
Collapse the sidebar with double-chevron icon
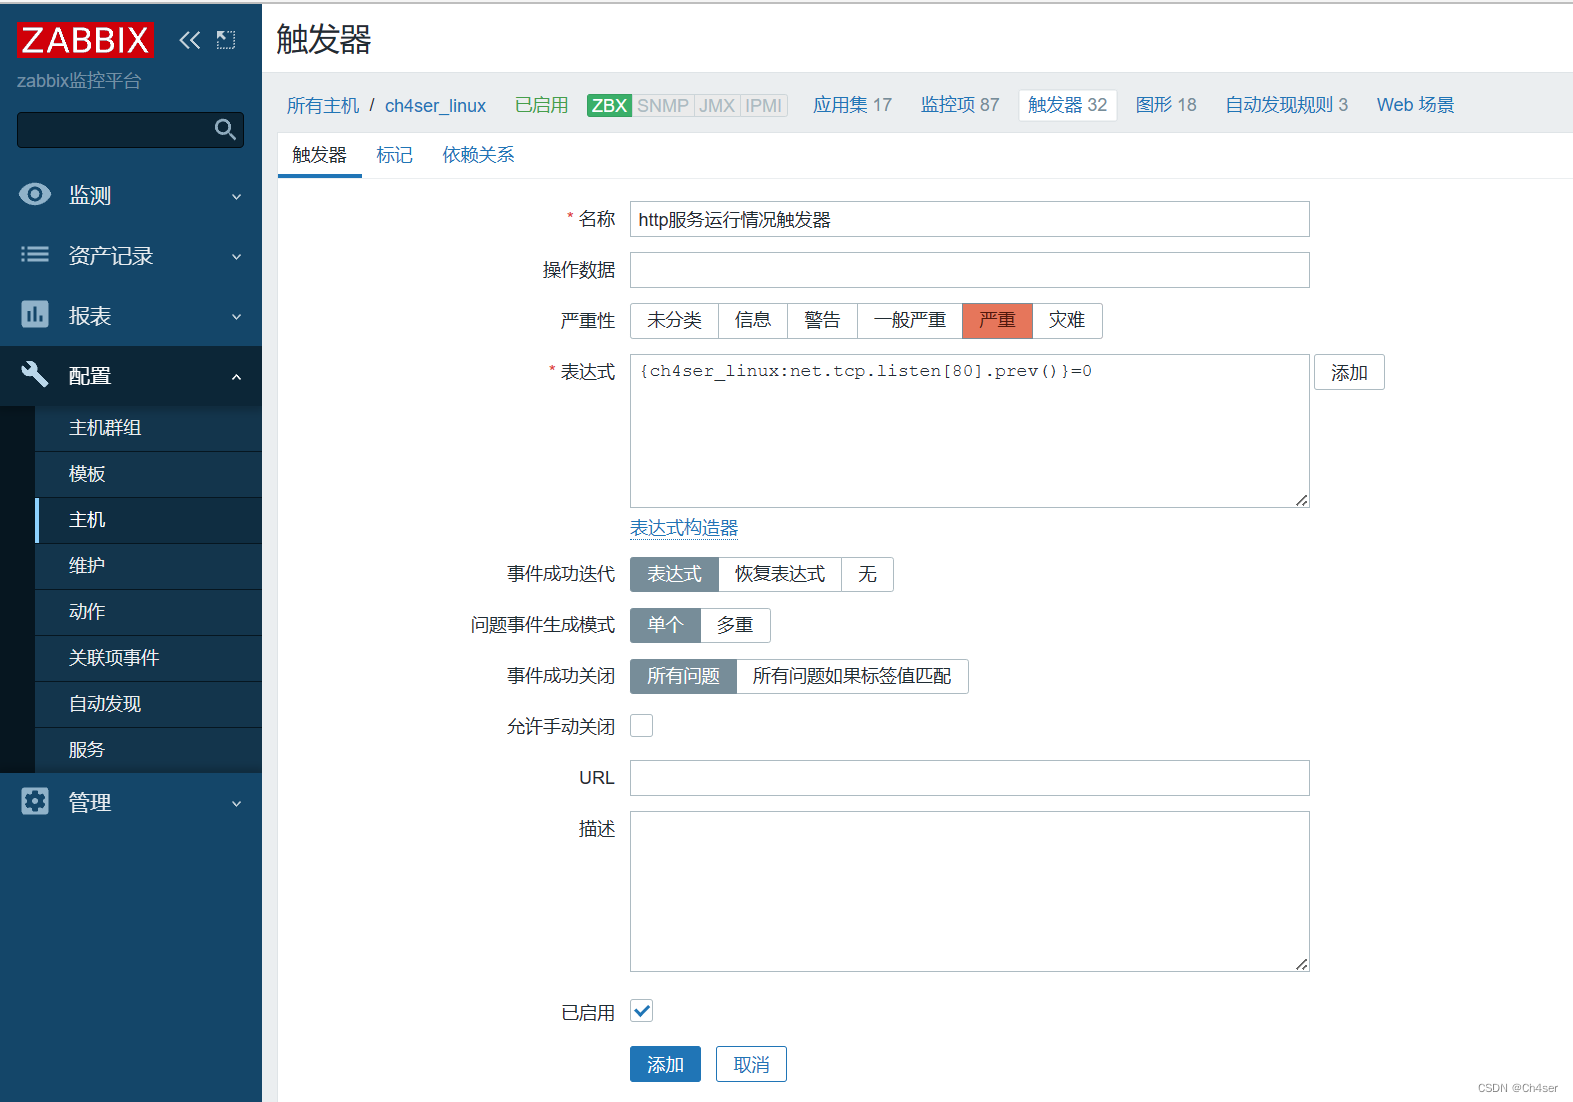[x=190, y=40]
